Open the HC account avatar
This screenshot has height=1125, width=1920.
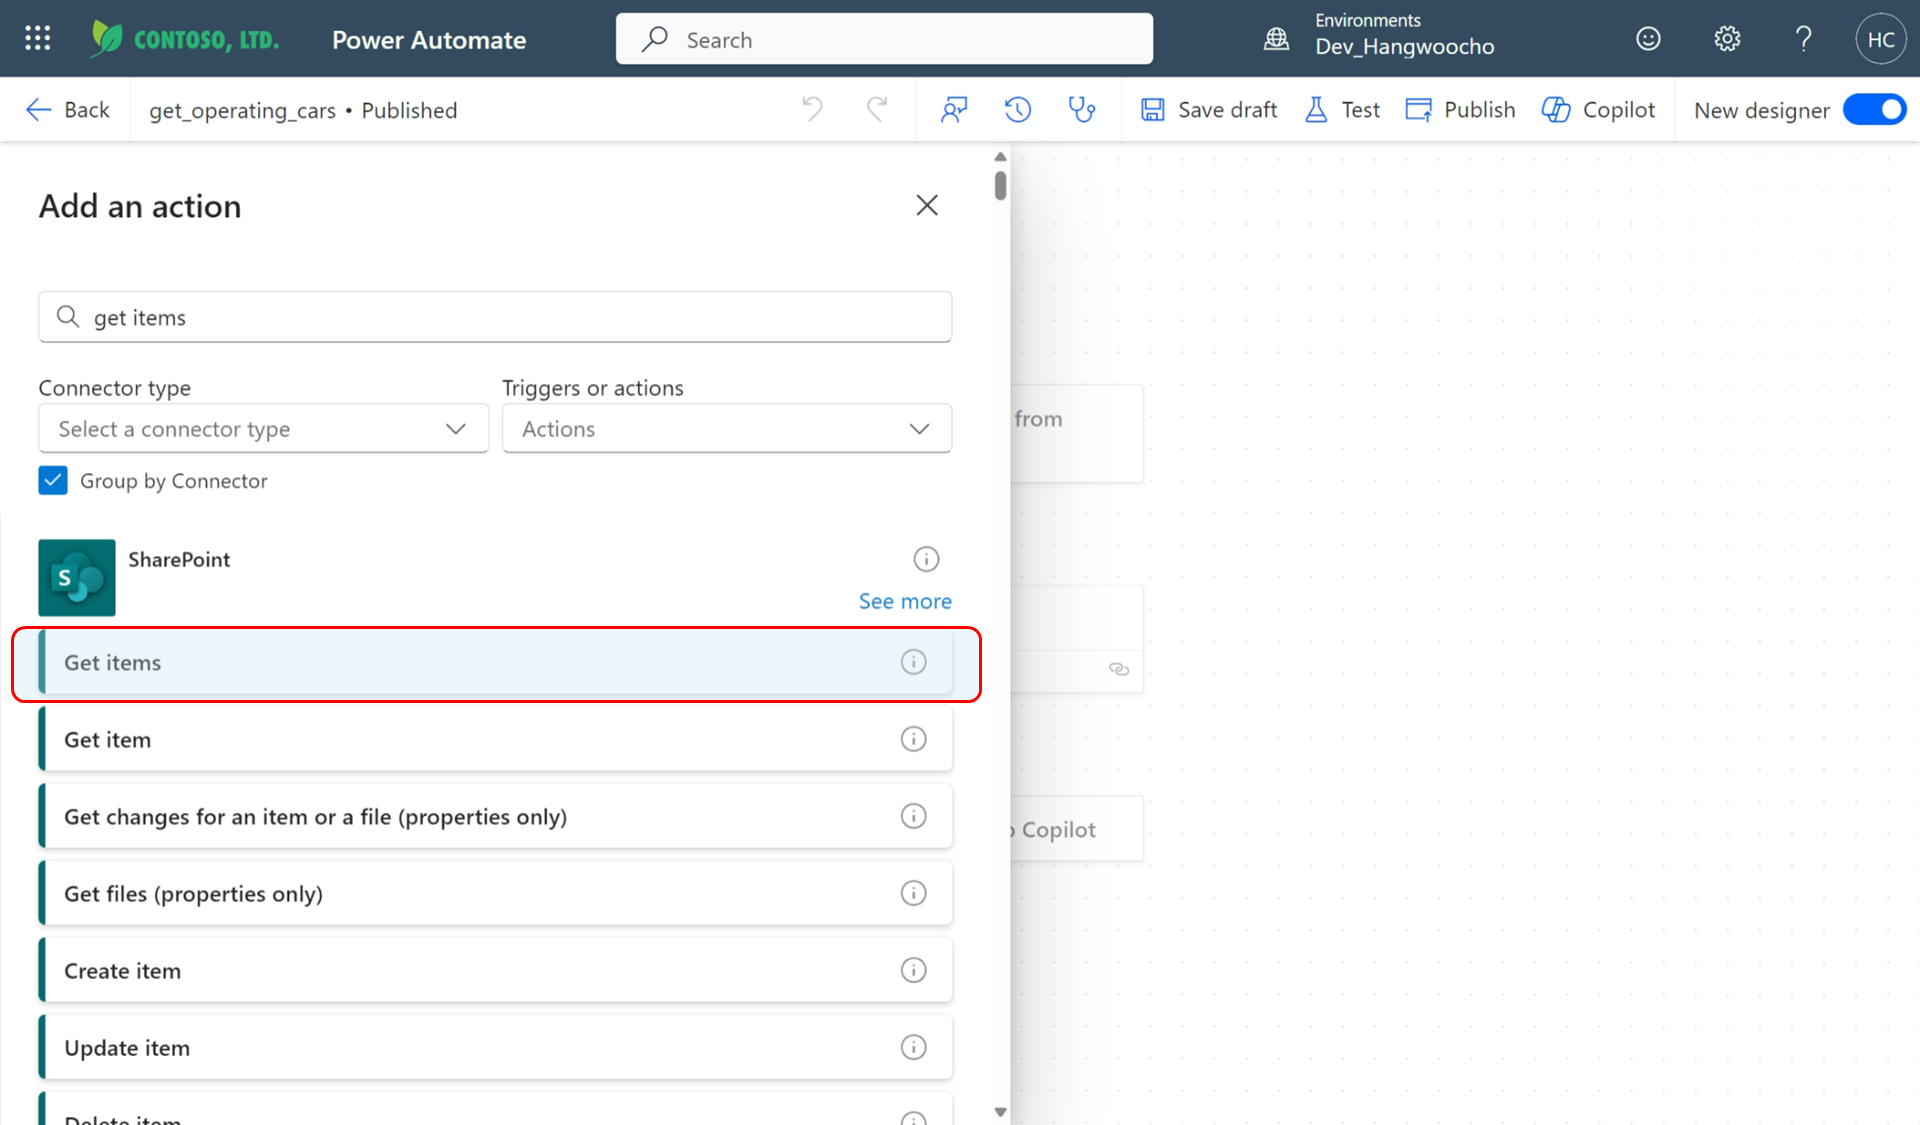pos(1880,39)
